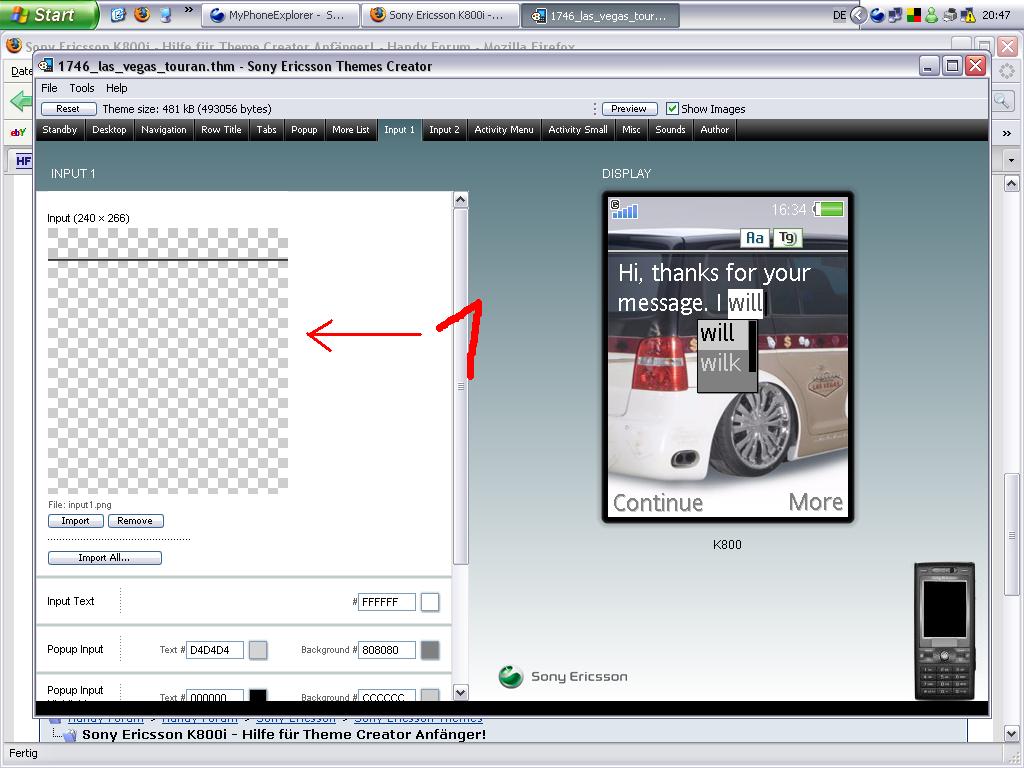Open the Firefox tab list dropdown arrow
The width and height of the screenshot is (1024, 768).
pyautogui.click(x=1011, y=160)
